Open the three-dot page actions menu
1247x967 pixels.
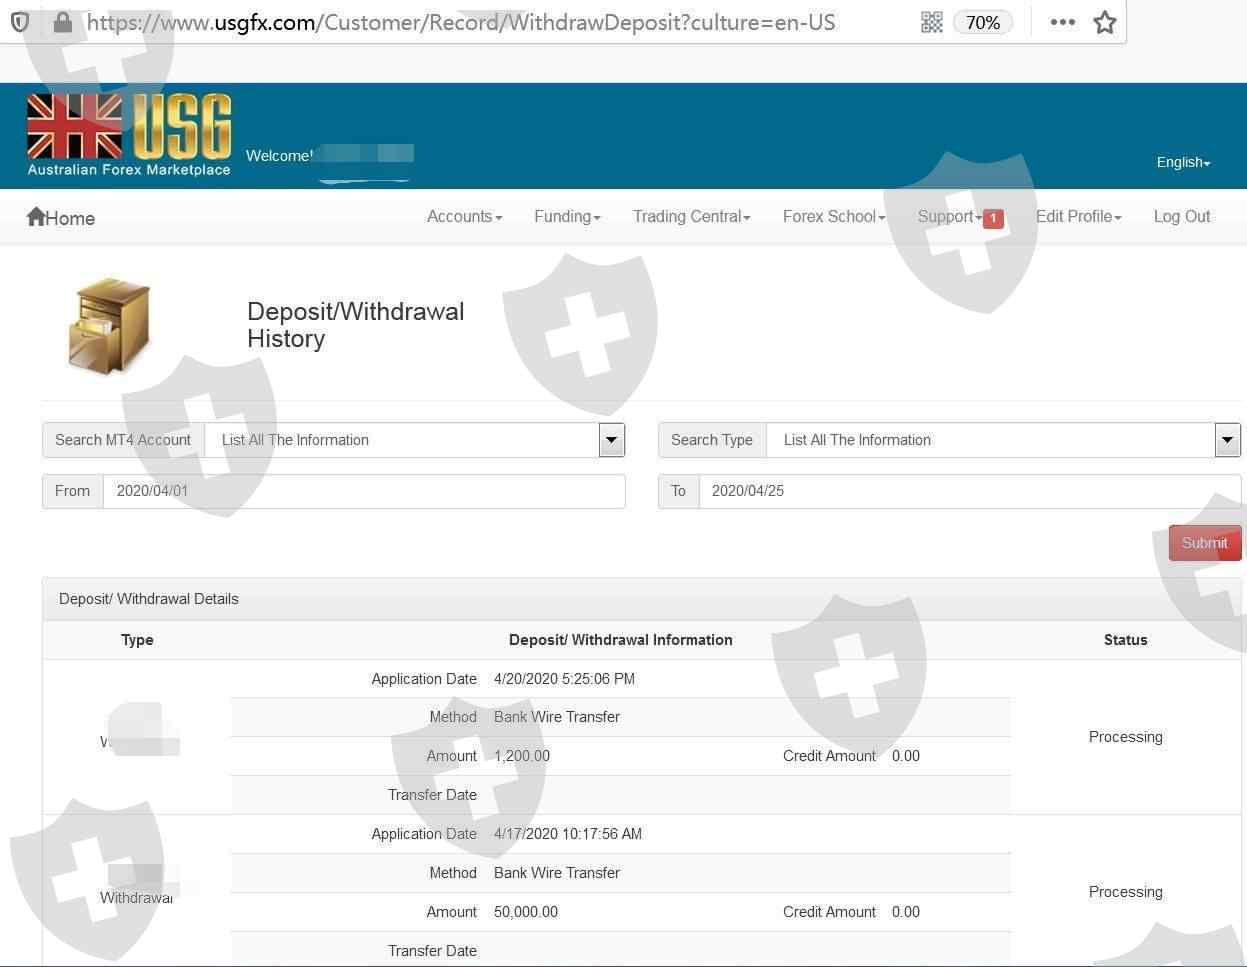coord(1062,22)
